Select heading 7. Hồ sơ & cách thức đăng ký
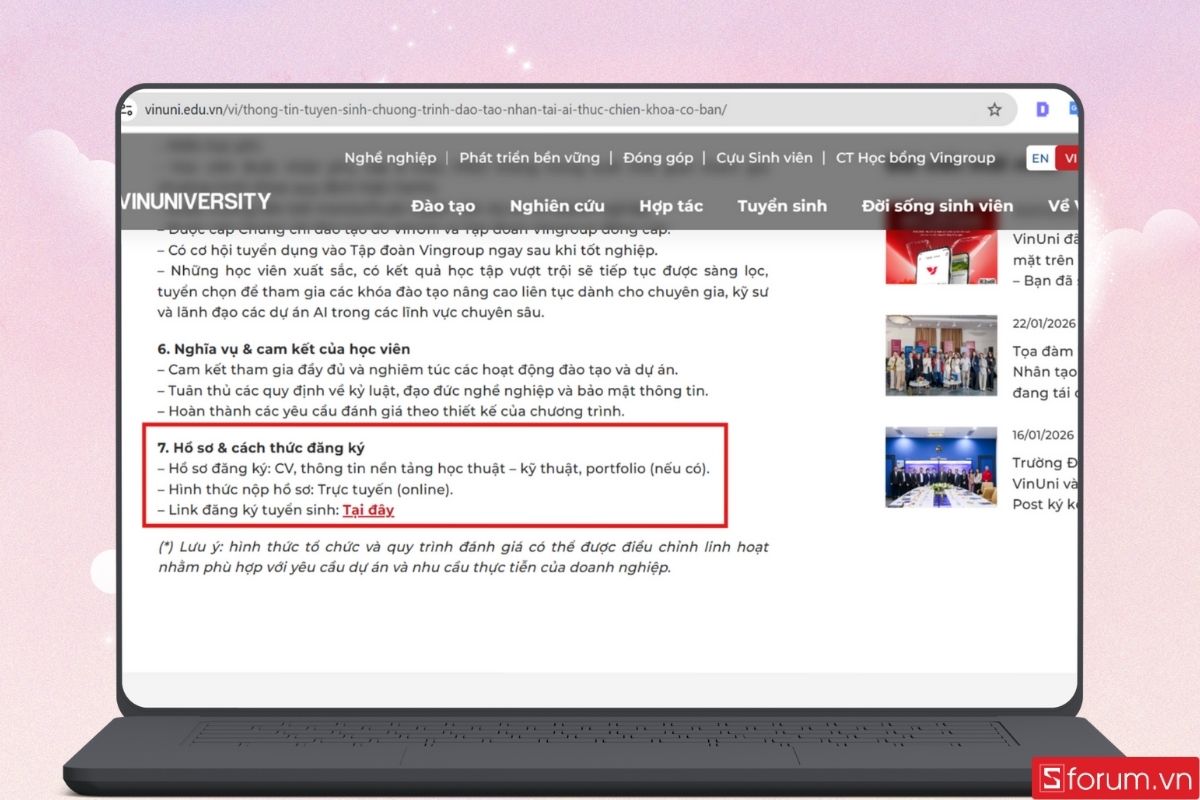This screenshot has width=1200, height=800. tap(261, 447)
